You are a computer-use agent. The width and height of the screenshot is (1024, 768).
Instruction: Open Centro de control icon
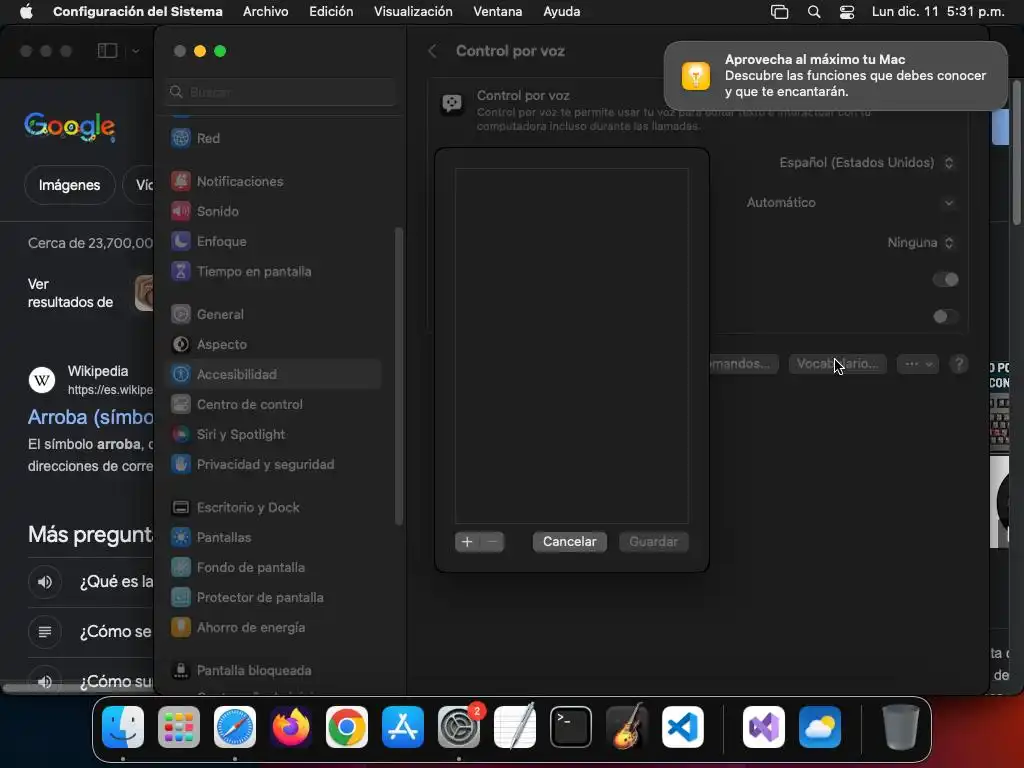tap(181, 404)
